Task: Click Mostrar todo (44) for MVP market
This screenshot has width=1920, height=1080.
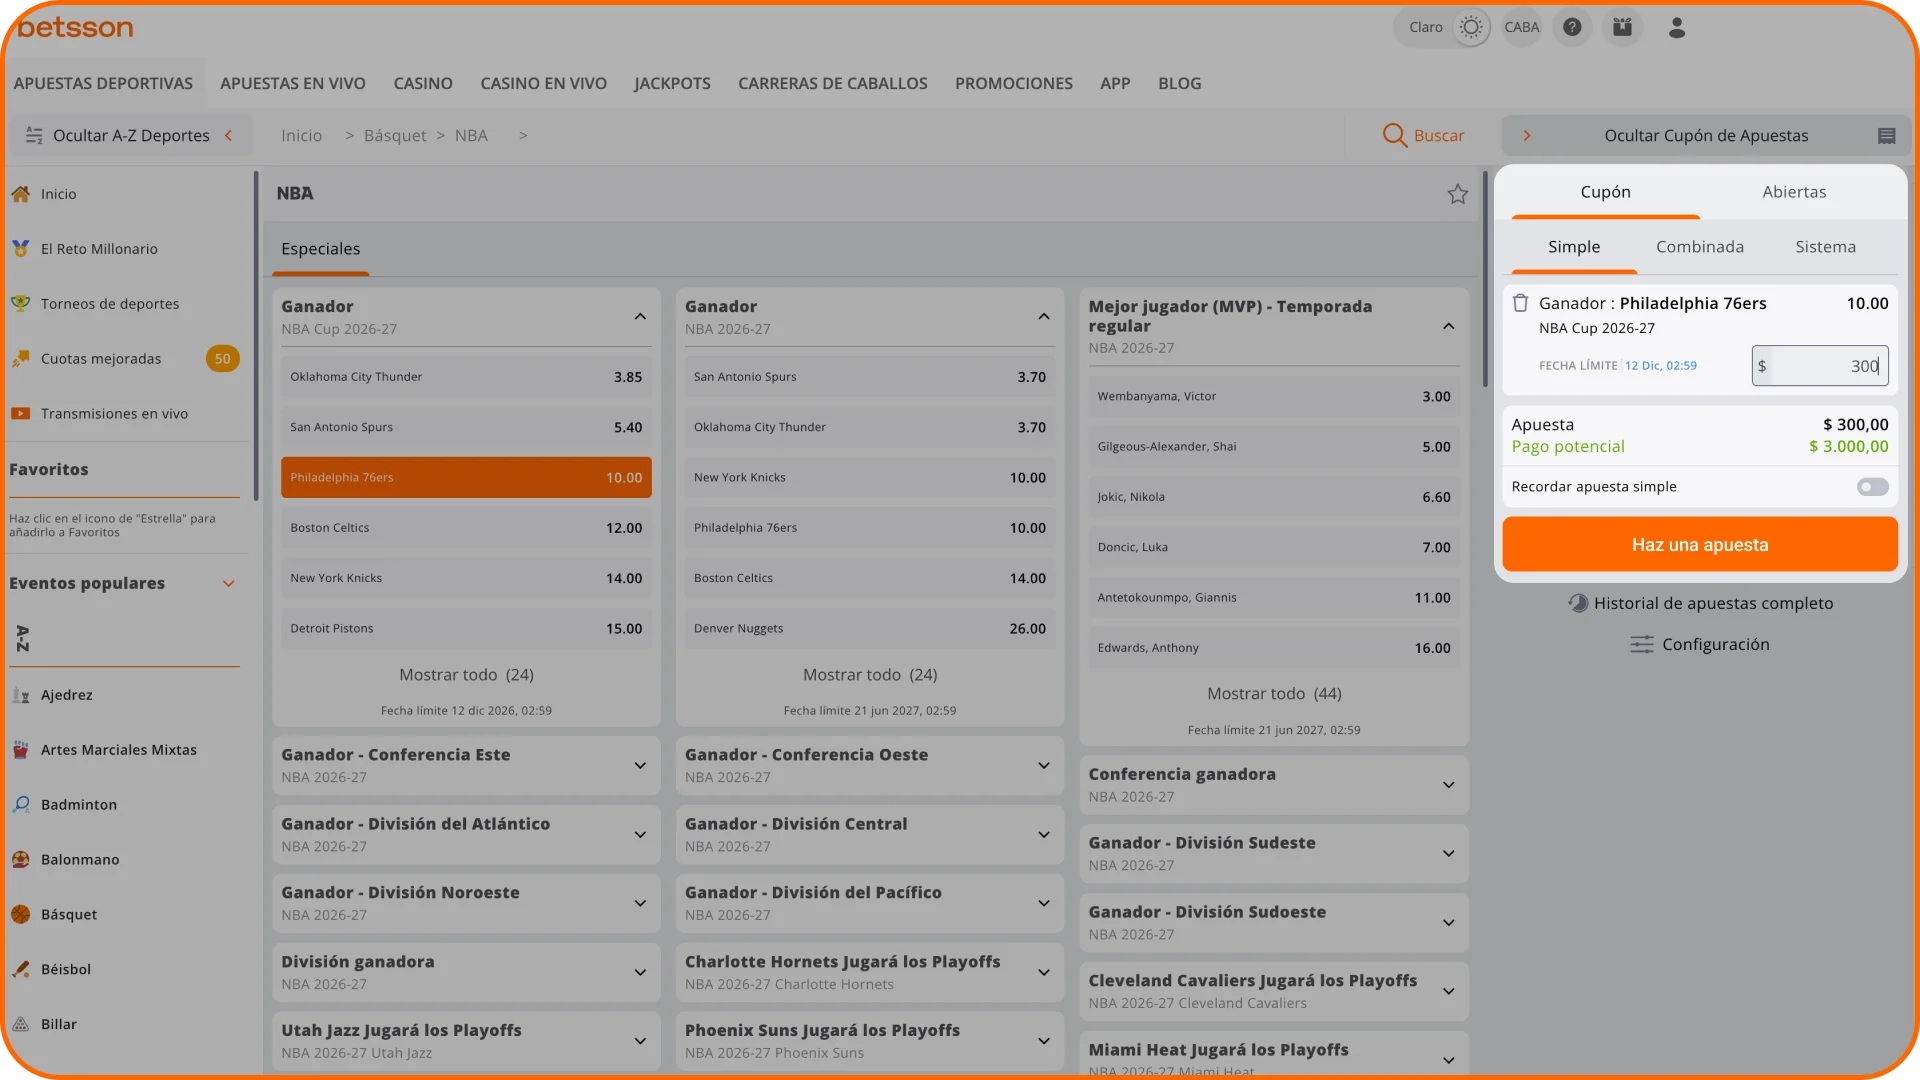Action: 1274,694
